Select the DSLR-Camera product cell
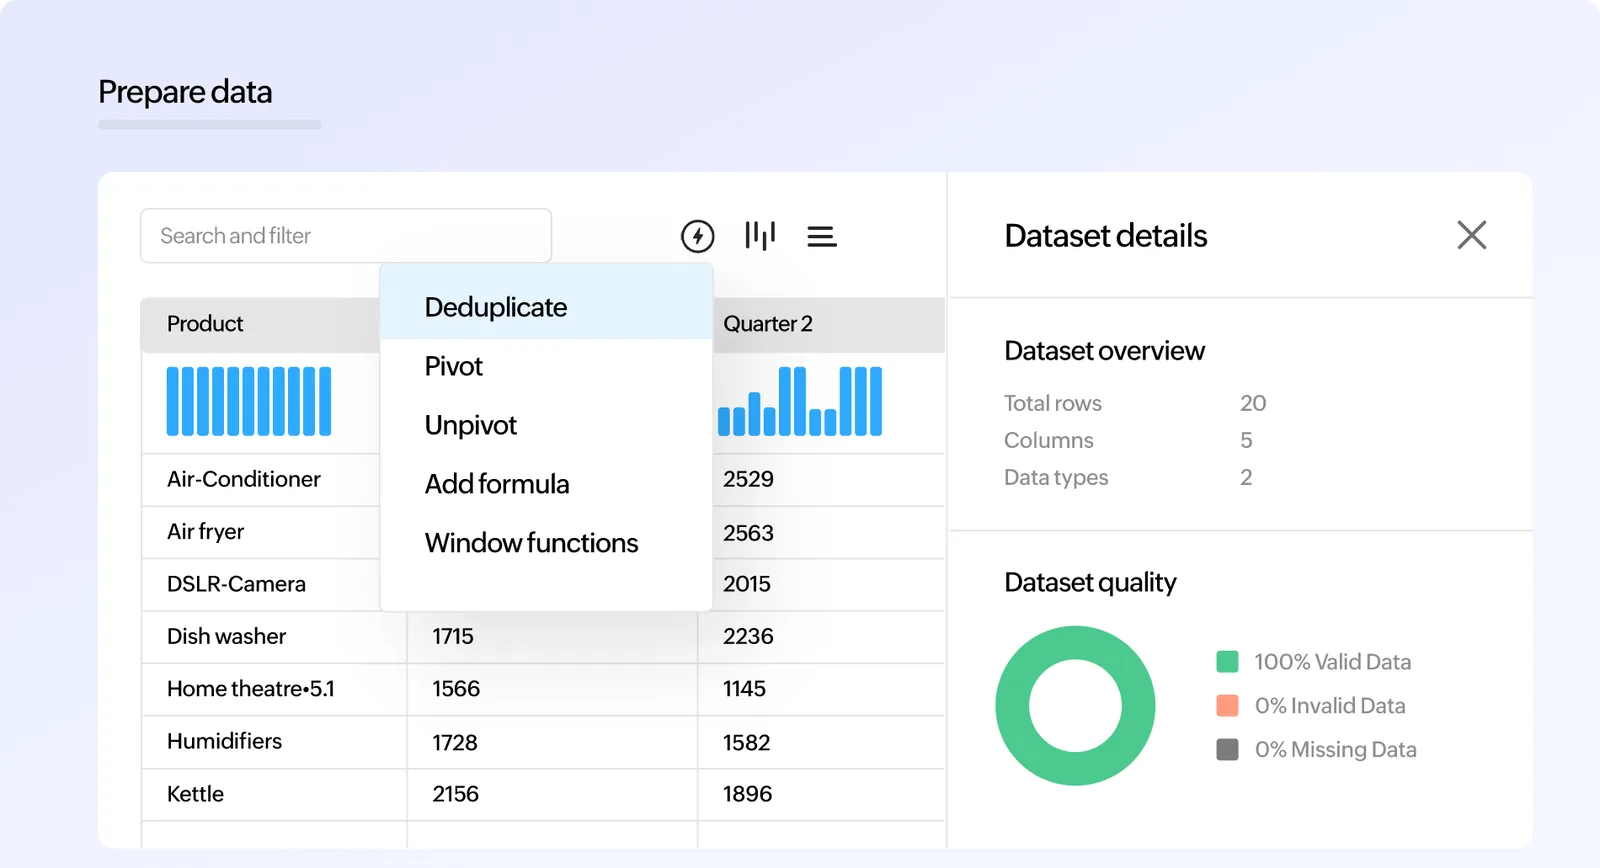The height and width of the screenshot is (868, 1600). pyautogui.click(x=261, y=584)
